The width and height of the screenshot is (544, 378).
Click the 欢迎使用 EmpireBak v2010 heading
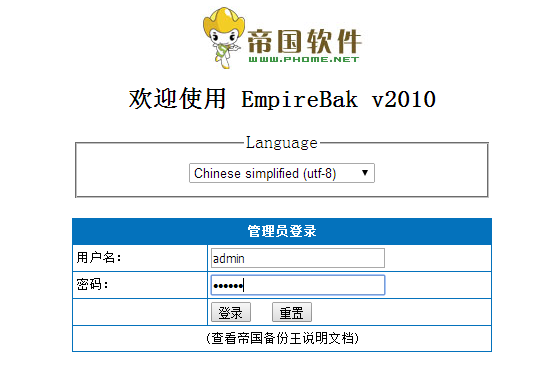click(x=282, y=99)
